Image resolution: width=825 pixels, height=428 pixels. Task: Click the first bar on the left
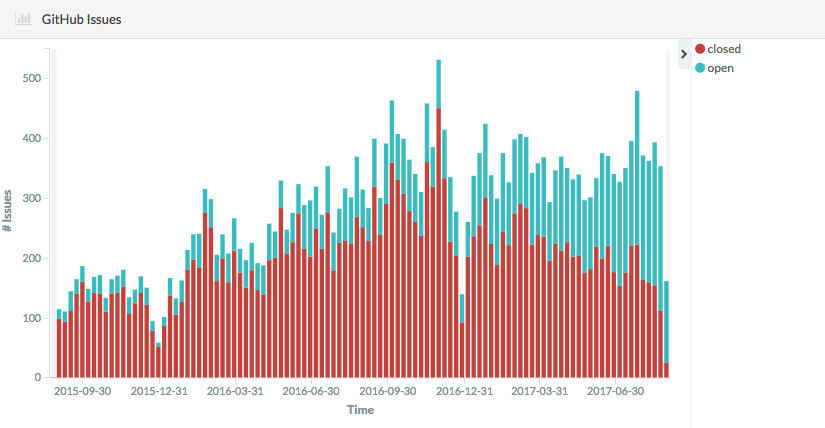coord(59,345)
